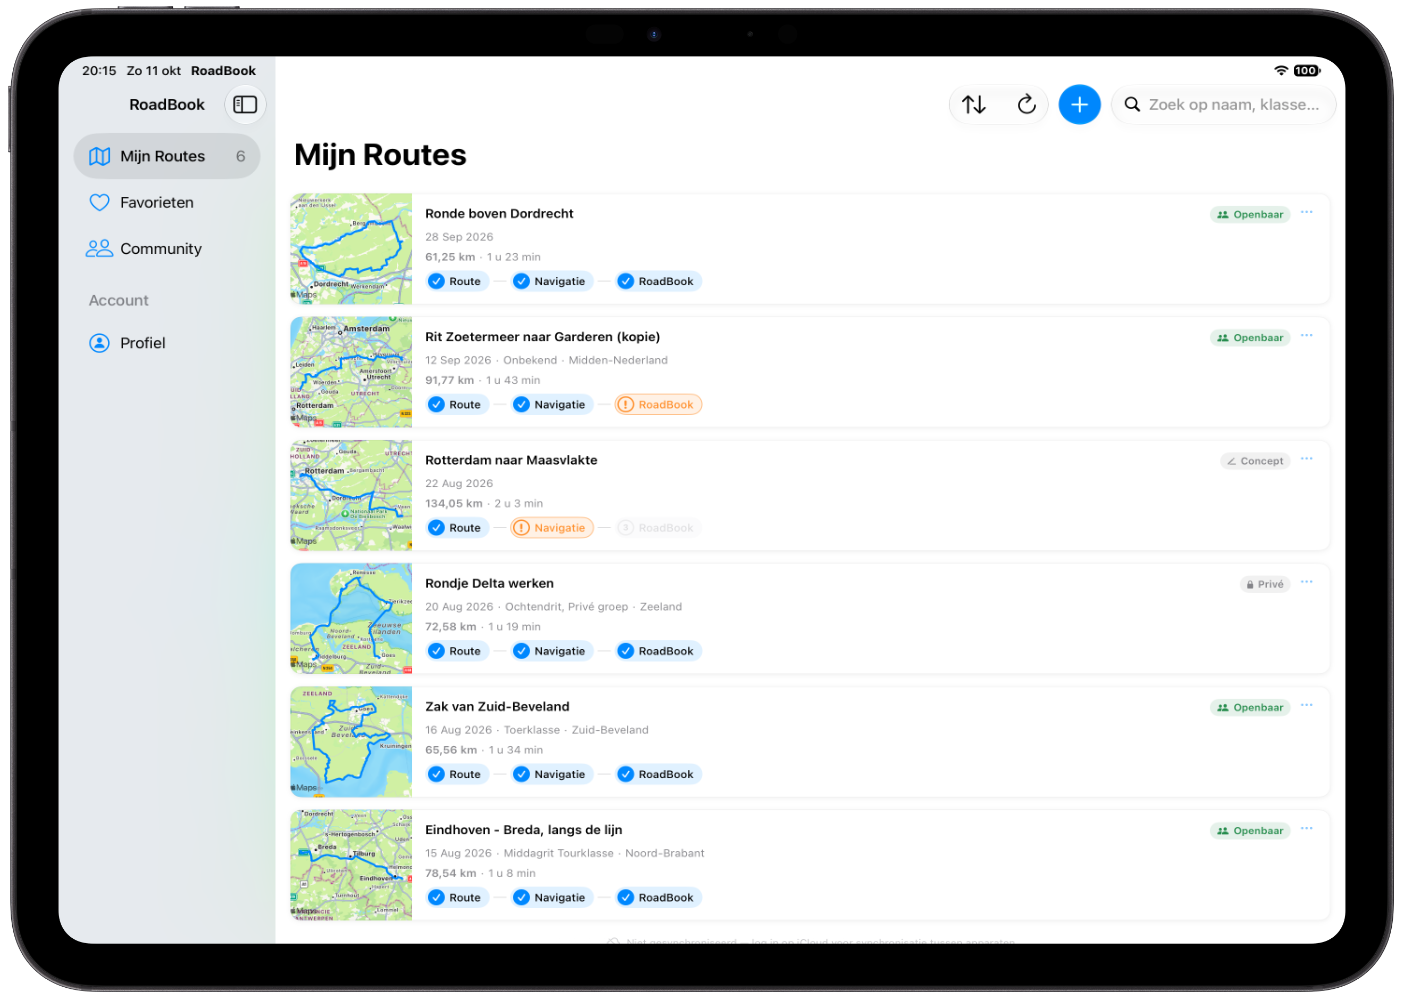Click Openbaar badge on Rit Zoetermeer naar Garderen
Image resolution: width=1404 pixels, height=1000 pixels.
point(1250,338)
